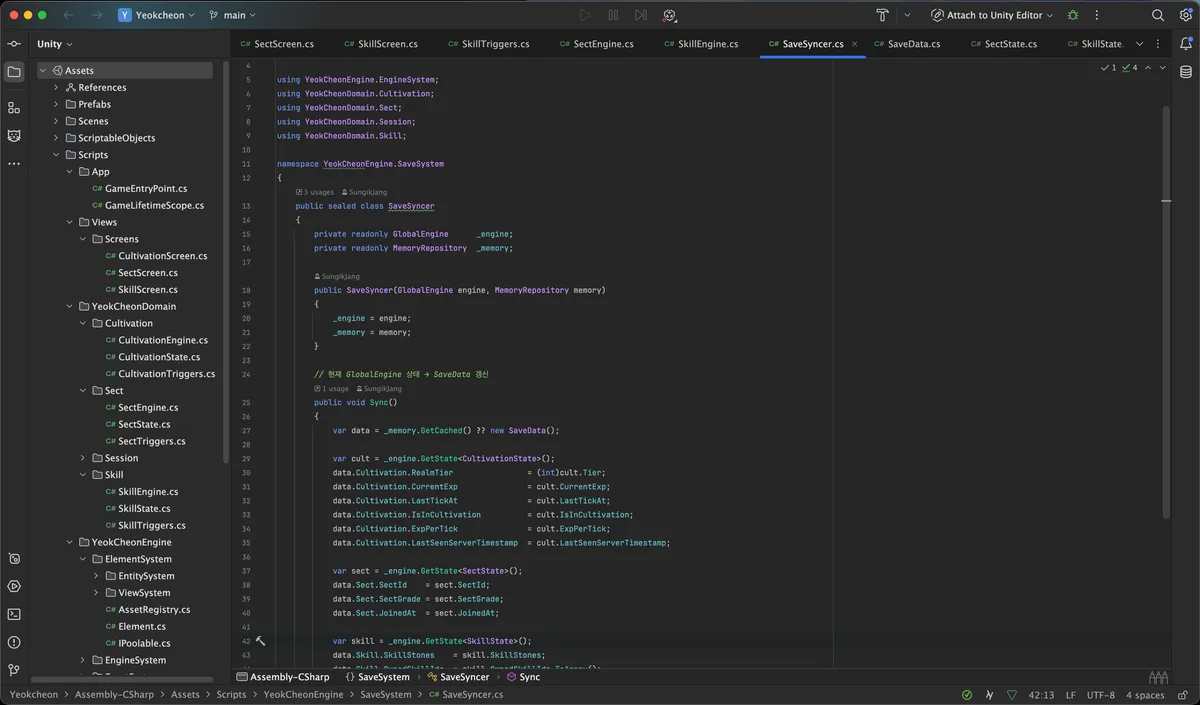
Task: Click the Assembly-CSharp context selector
Action: click(283, 677)
